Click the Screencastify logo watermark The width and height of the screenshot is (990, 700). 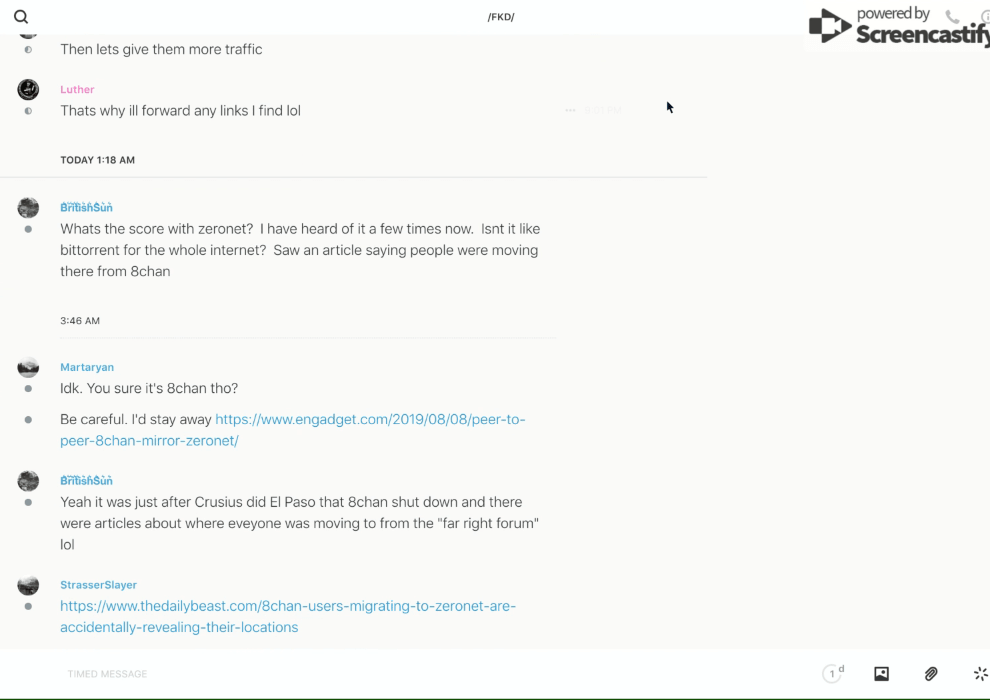(897, 27)
